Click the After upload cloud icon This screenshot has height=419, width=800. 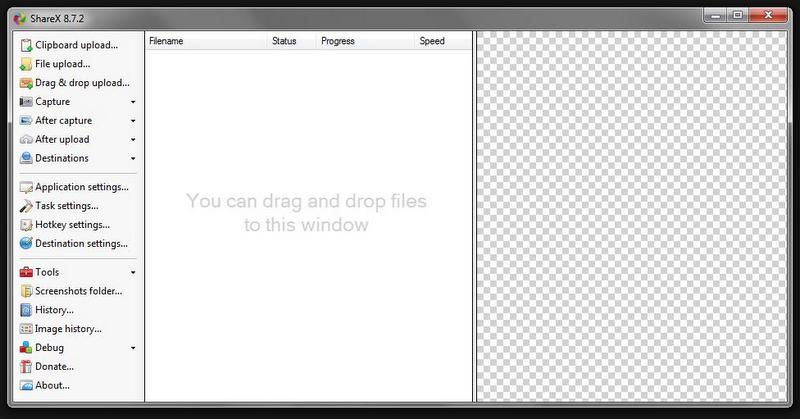26,139
